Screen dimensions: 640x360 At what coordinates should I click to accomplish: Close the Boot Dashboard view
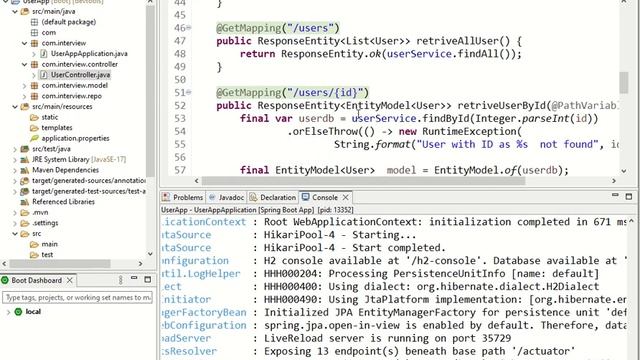(x=70, y=280)
